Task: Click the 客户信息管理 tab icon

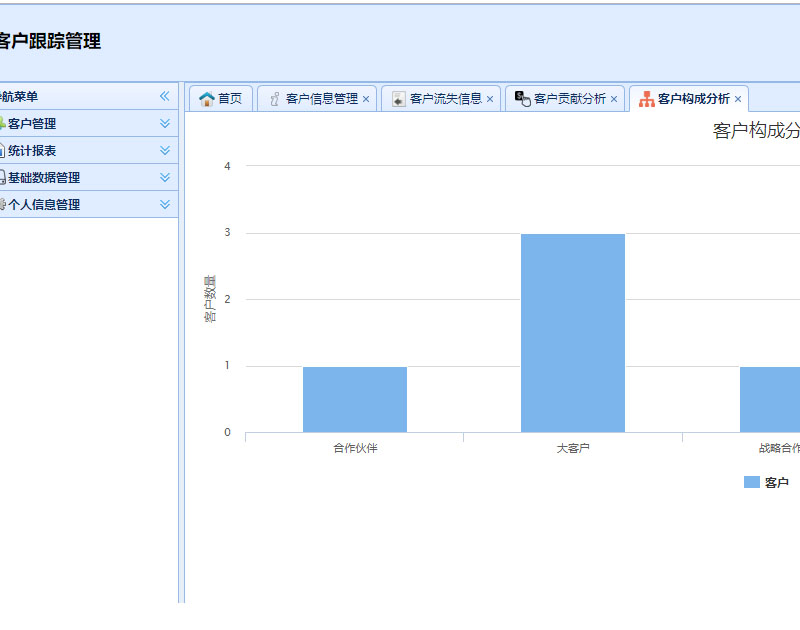Action: pyautogui.click(x=274, y=99)
